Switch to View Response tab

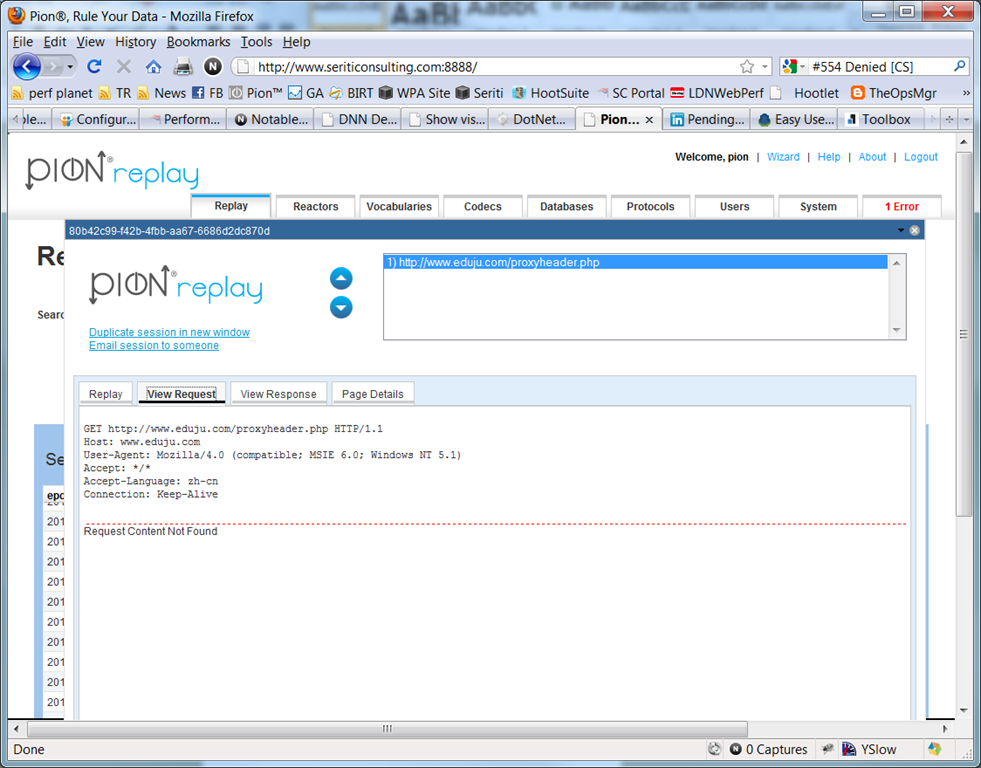coord(278,394)
